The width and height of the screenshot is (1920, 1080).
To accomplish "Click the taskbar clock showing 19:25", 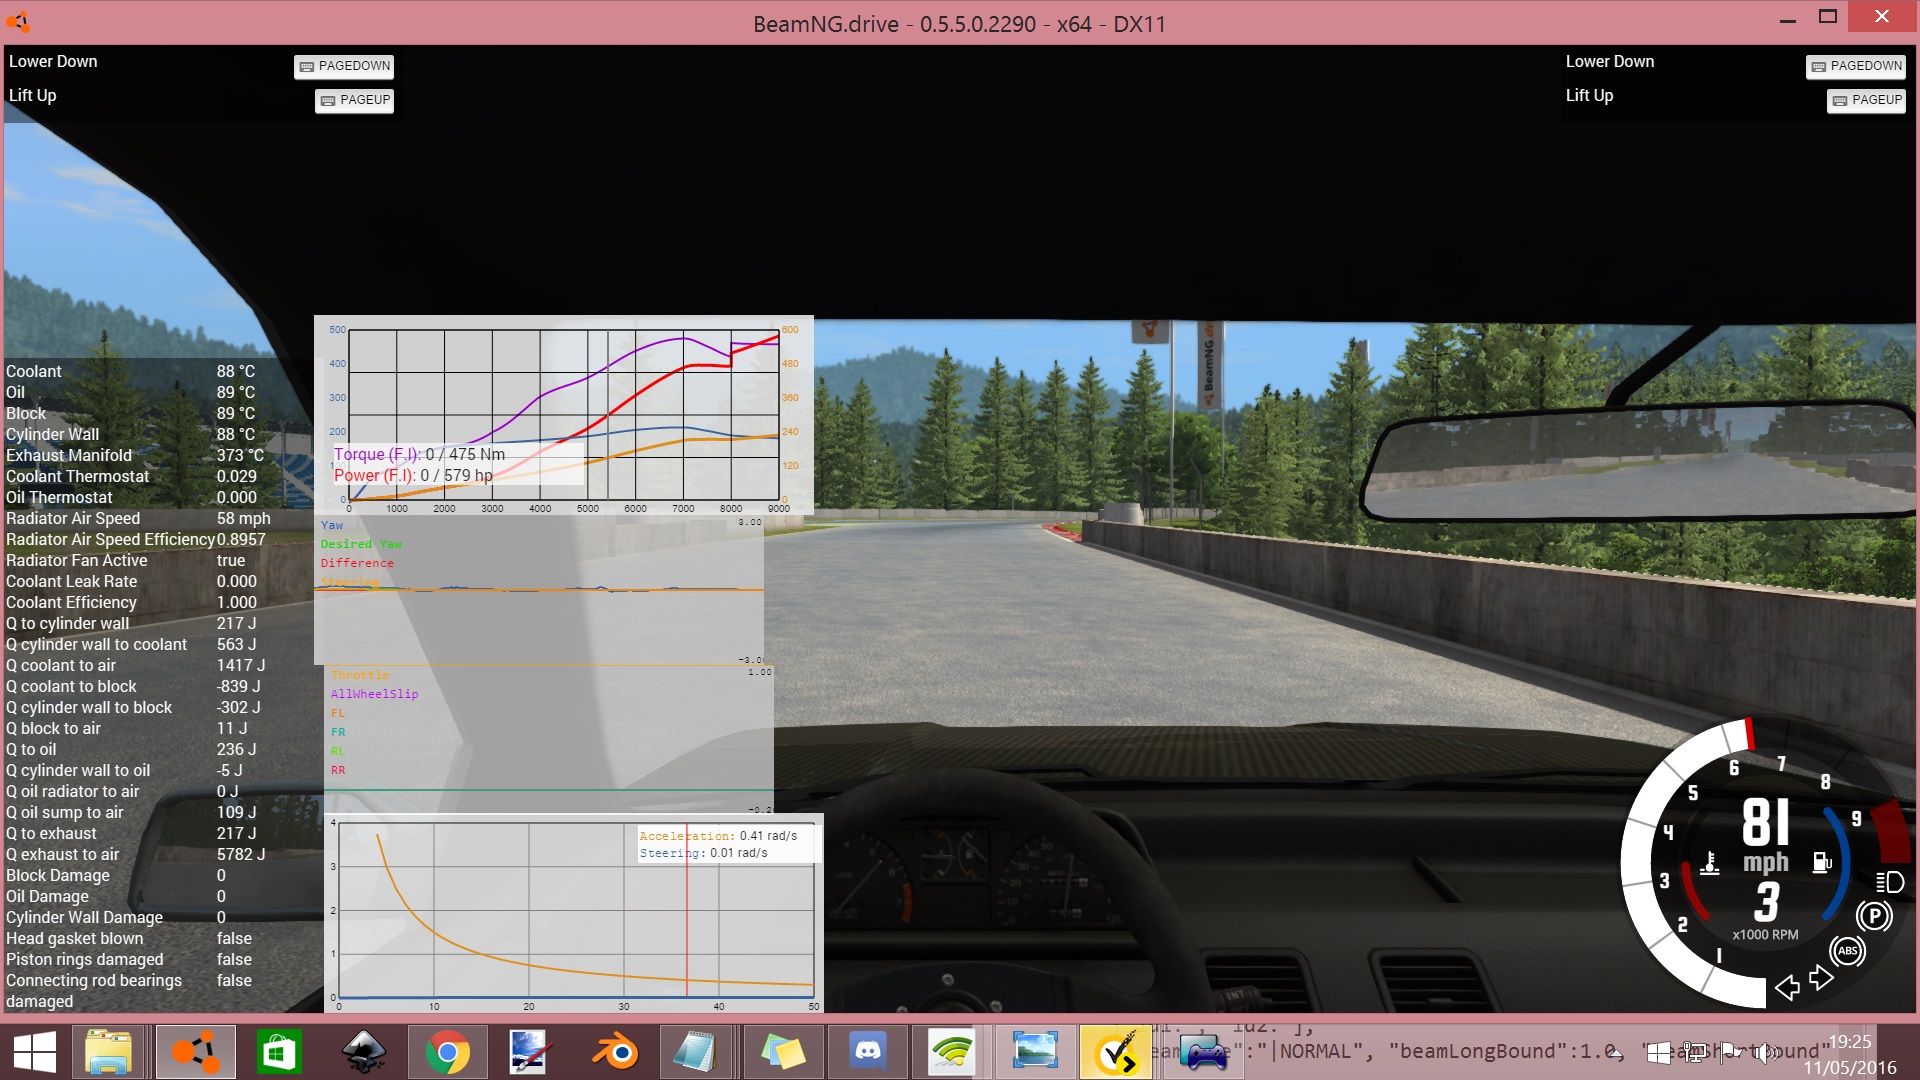I will point(1849,1042).
